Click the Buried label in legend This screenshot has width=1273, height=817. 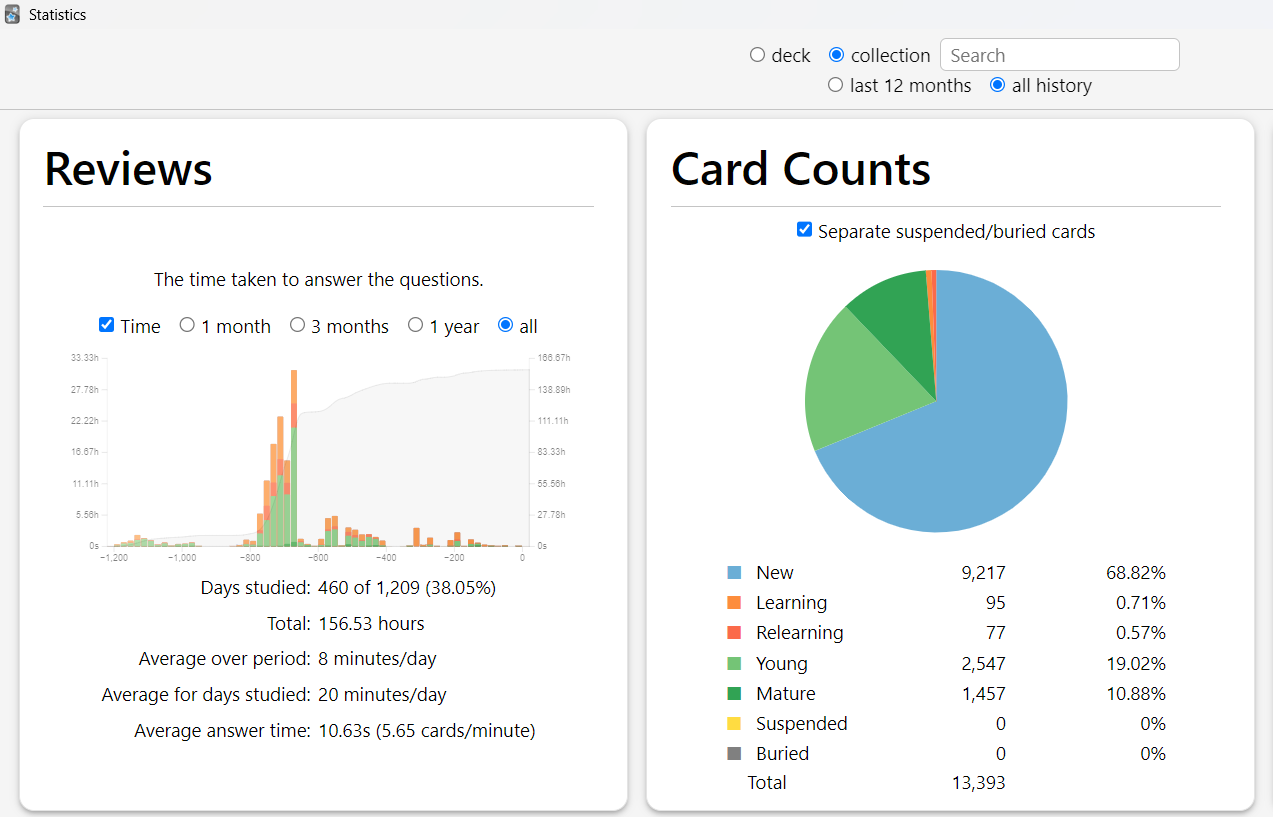782,753
